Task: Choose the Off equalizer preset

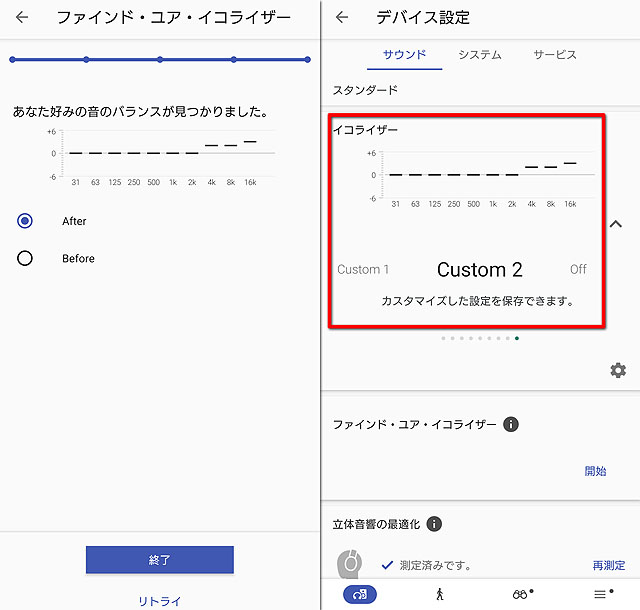Action: [578, 270]
